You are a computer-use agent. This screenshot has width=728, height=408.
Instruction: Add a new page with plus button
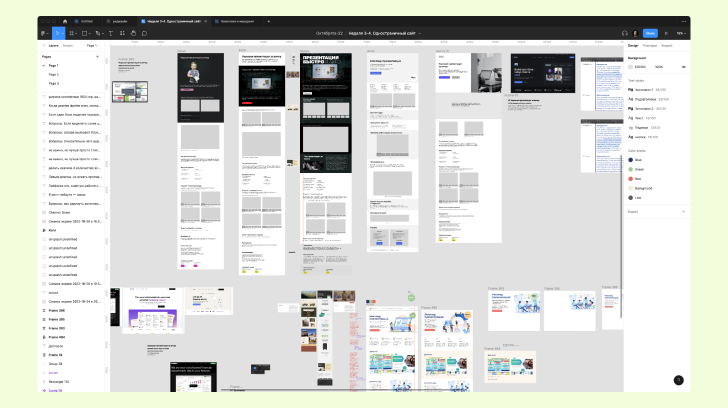click(x=98, y=57)
